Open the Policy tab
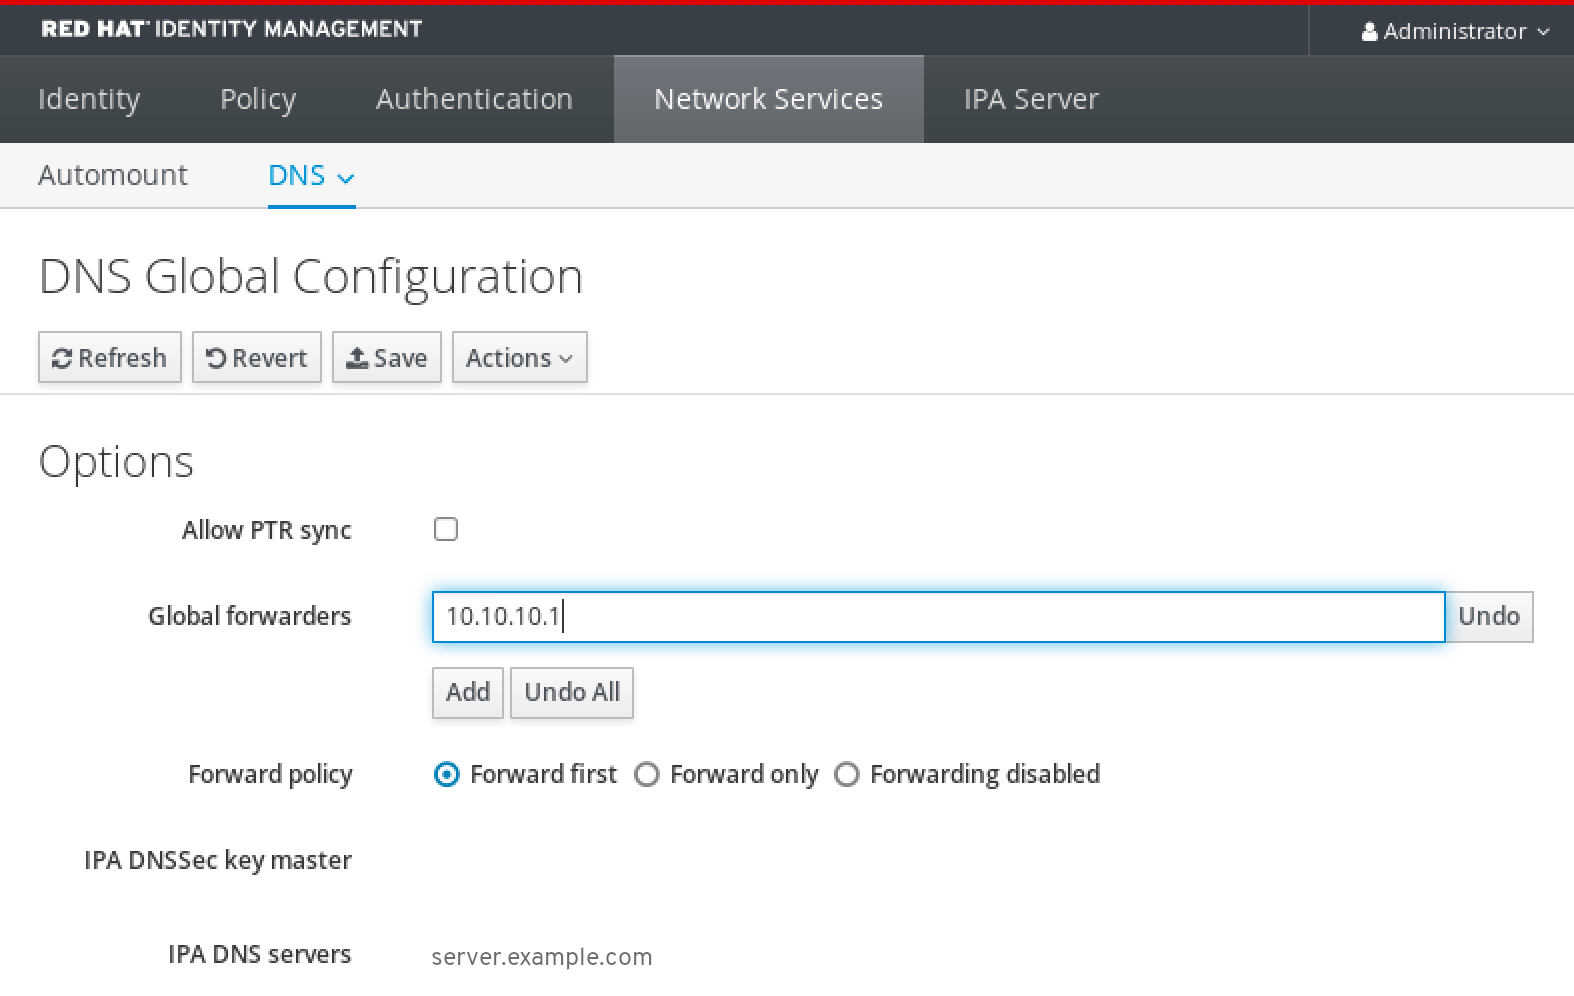Screen dimensions: 1574x996 click(x=258, y=99)
